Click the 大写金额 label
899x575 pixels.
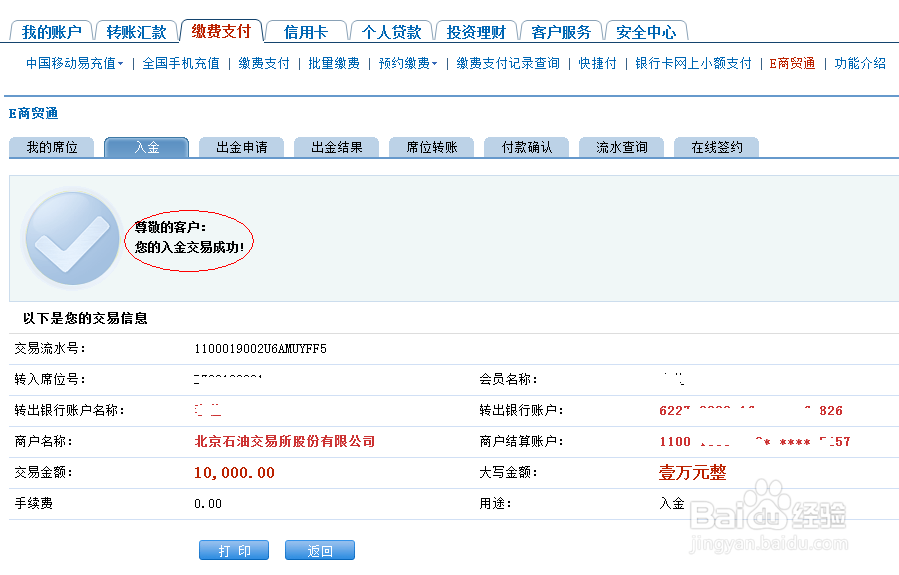[509, 472]
